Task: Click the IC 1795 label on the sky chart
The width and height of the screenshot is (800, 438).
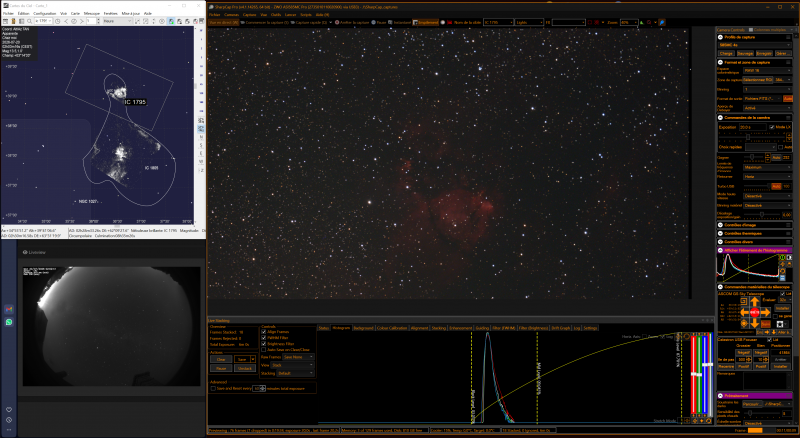Action: (135, 102)
